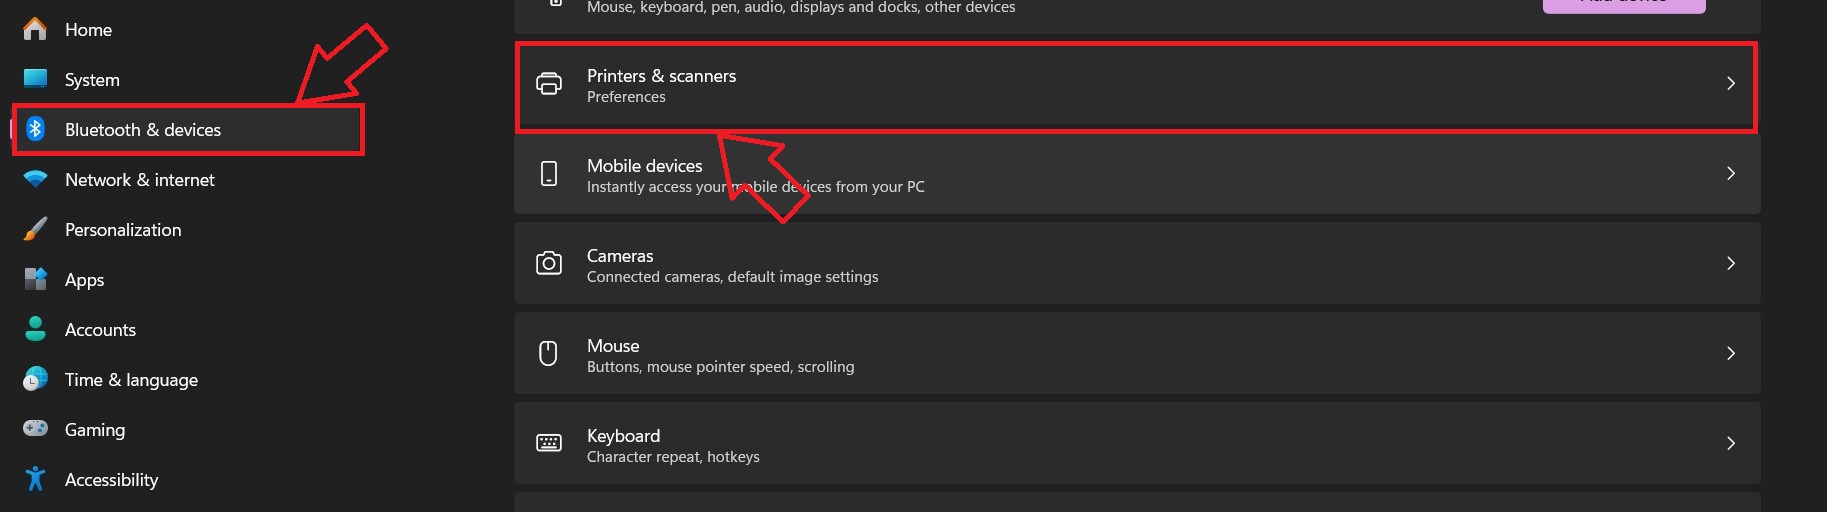Click the Accessibility figure icon

(x=35, y=479)
